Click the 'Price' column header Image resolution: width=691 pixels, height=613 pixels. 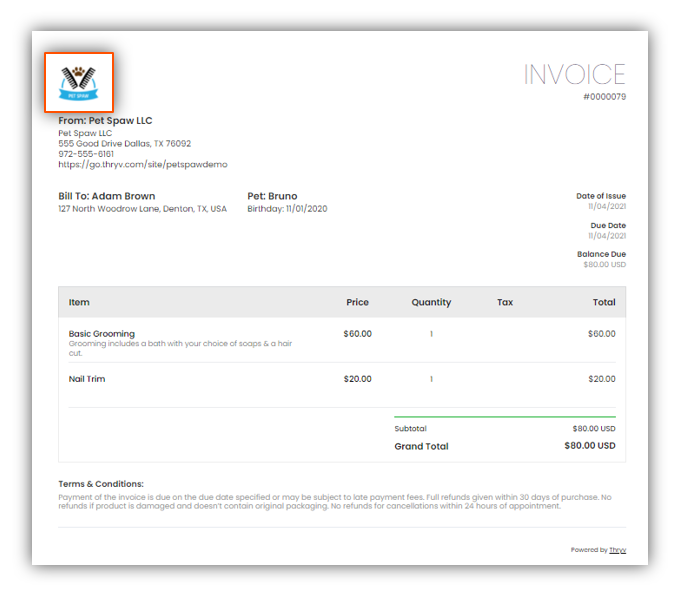[x=357, y=302]
